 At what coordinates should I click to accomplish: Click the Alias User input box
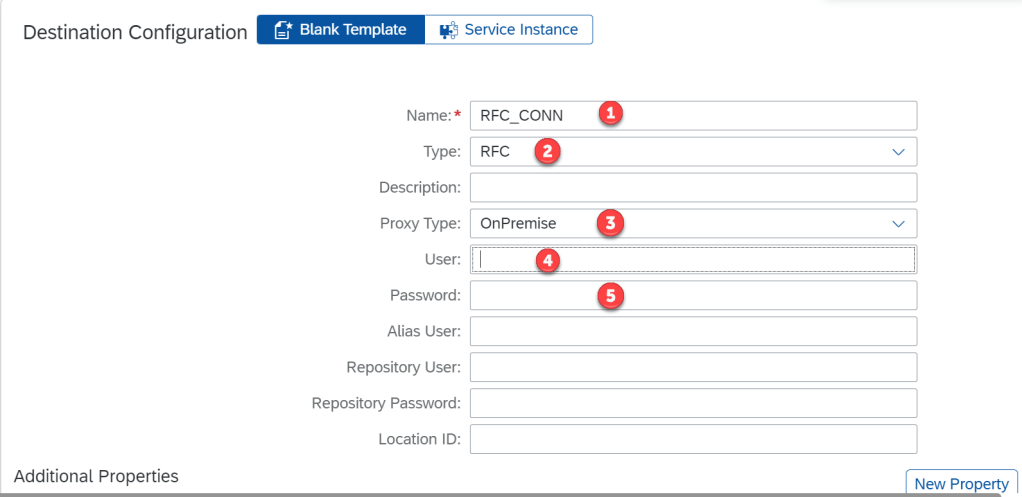click(x=692, y=332)
